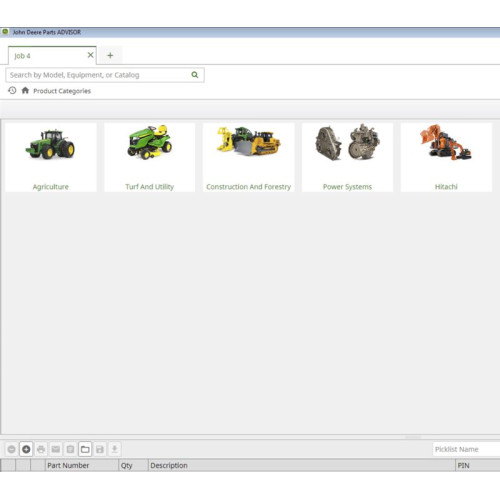Click the Qty column header
The height and width of the screenshot is (500, 500).
pyautogui.click(x=133, y=465)
